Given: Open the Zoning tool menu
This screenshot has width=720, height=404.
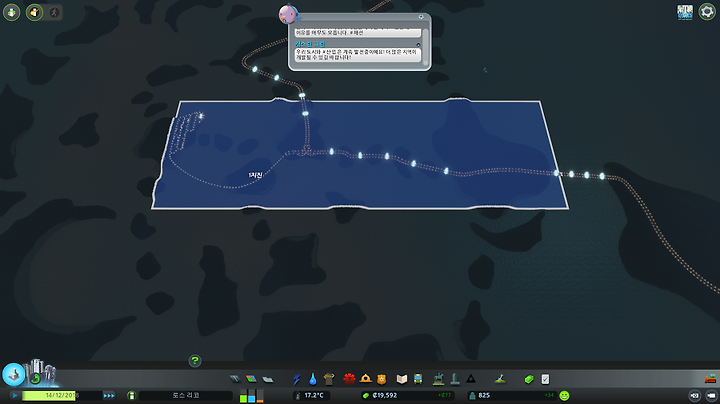Looking at the screenshot, I should click(251, 379).
